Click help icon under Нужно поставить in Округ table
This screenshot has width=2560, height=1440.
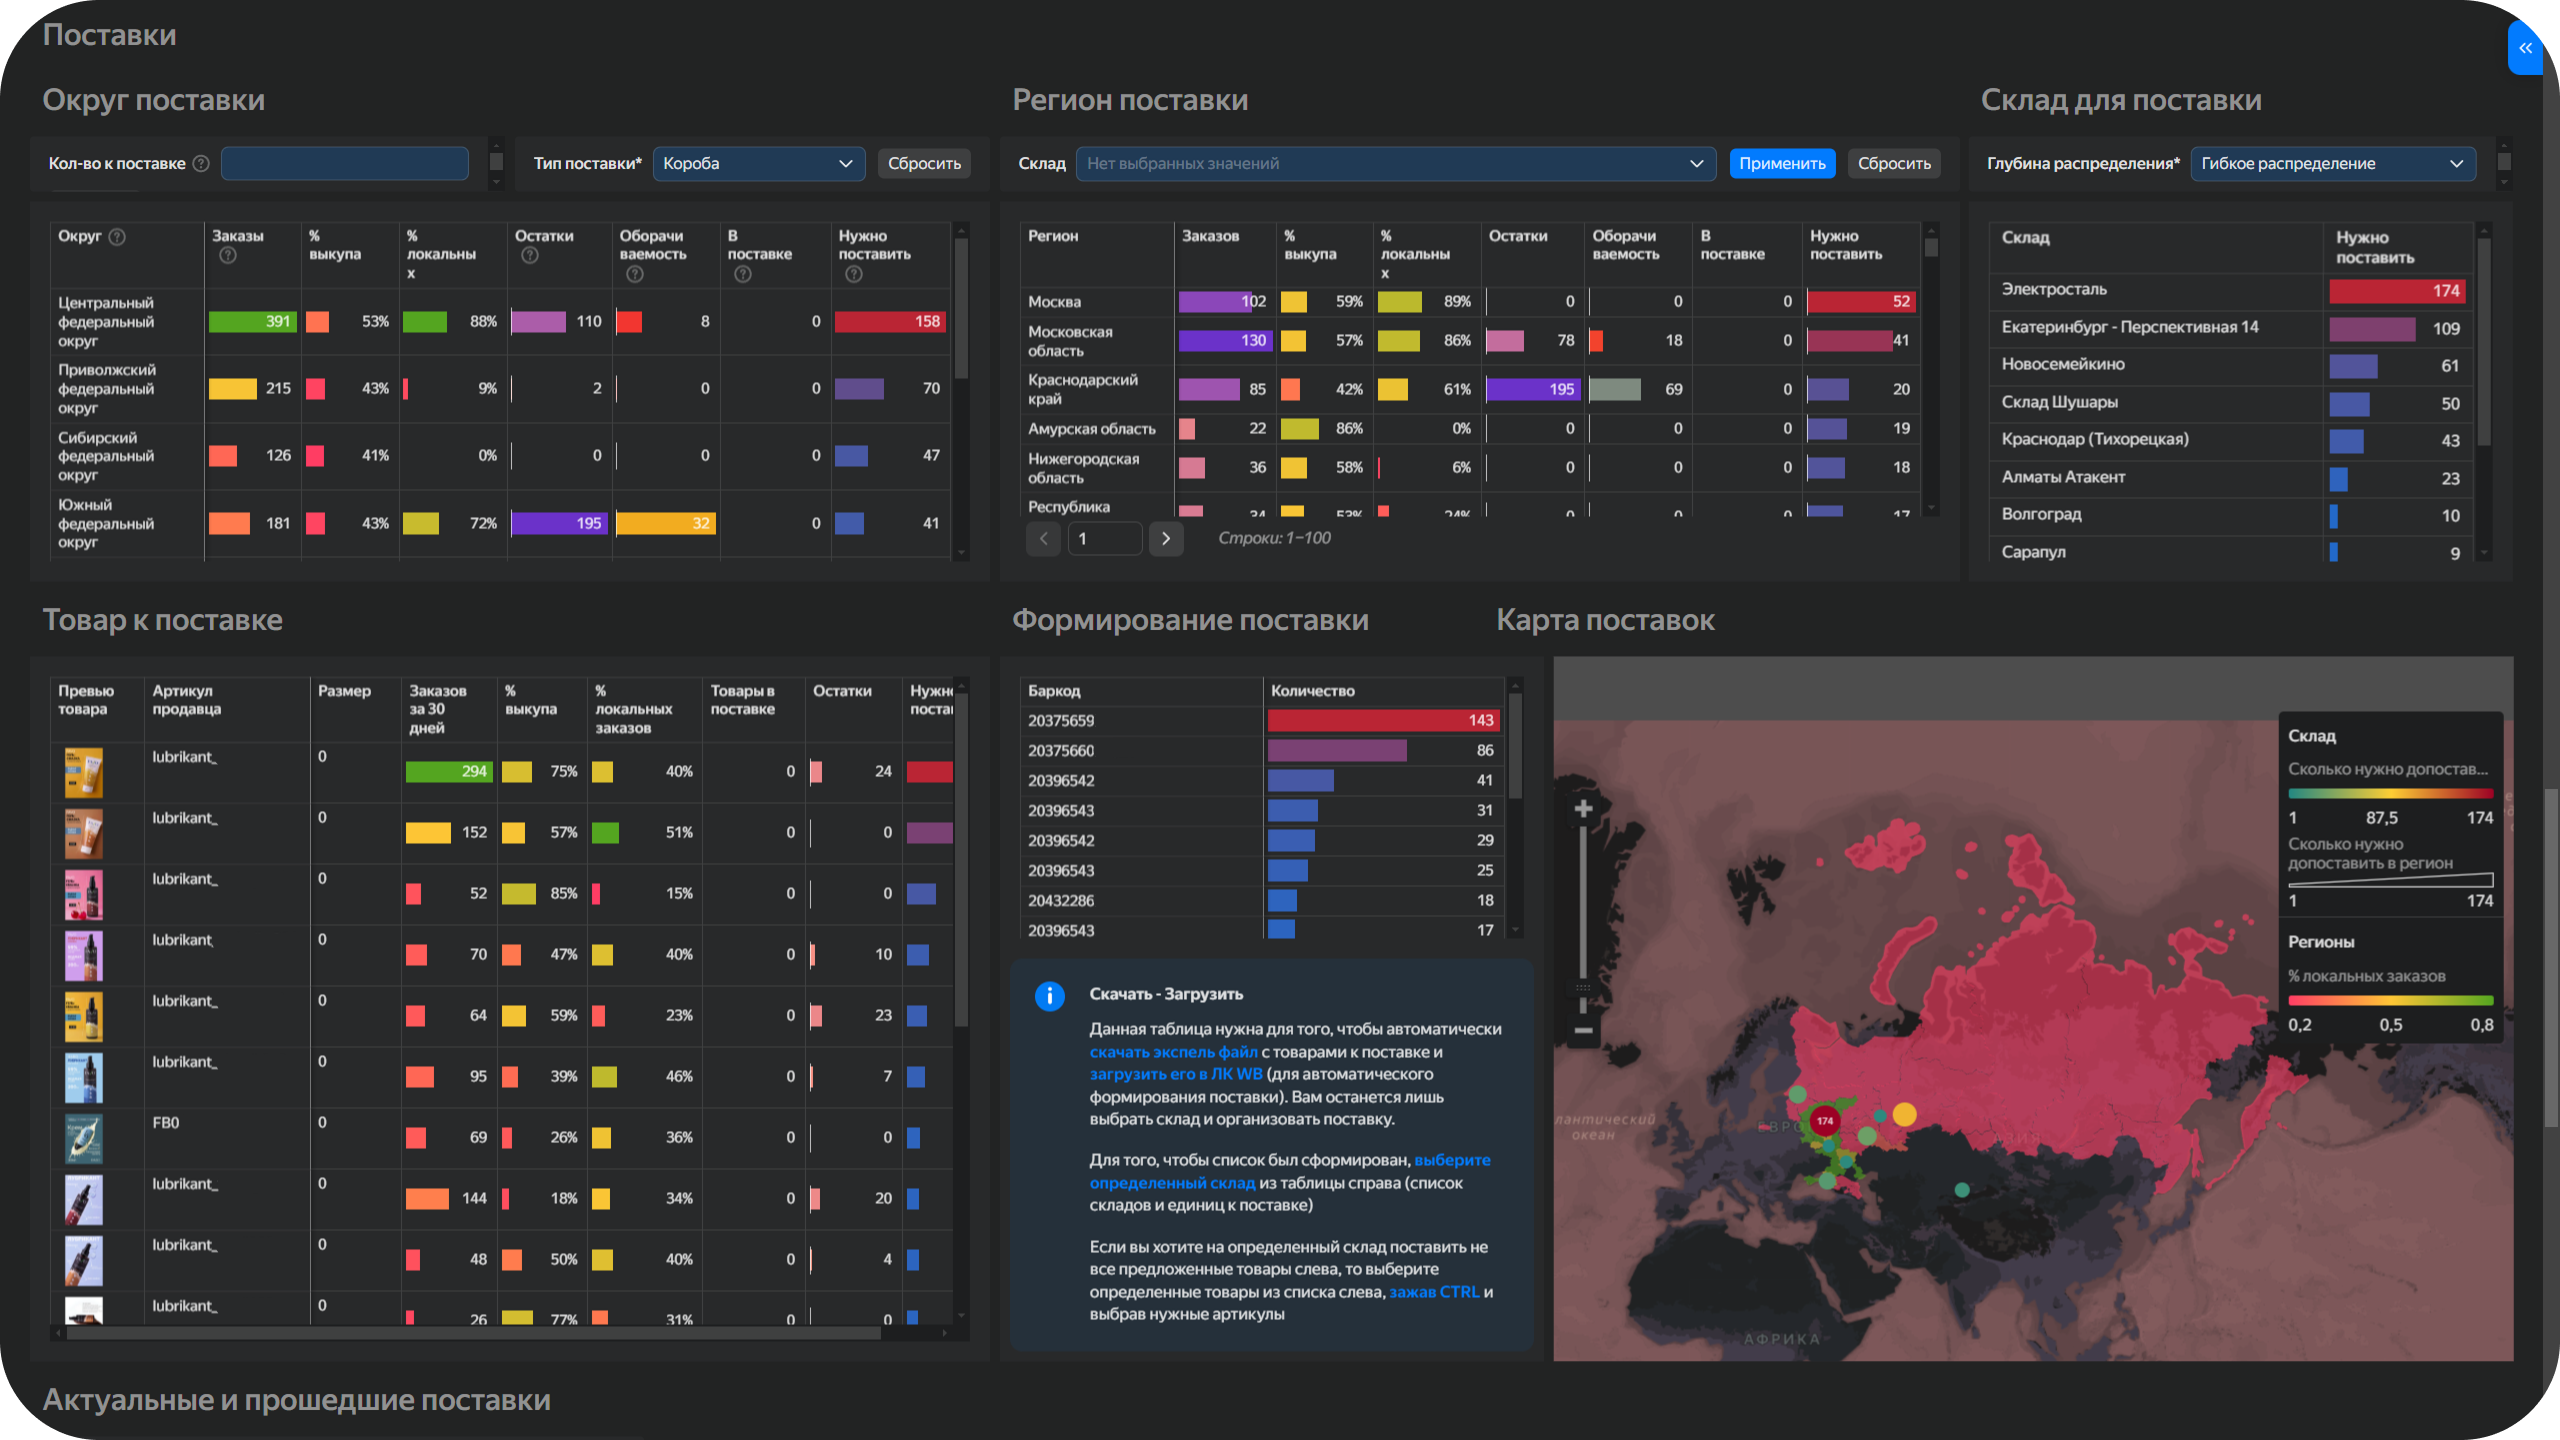pyautogui.click(x=853, y=274)
